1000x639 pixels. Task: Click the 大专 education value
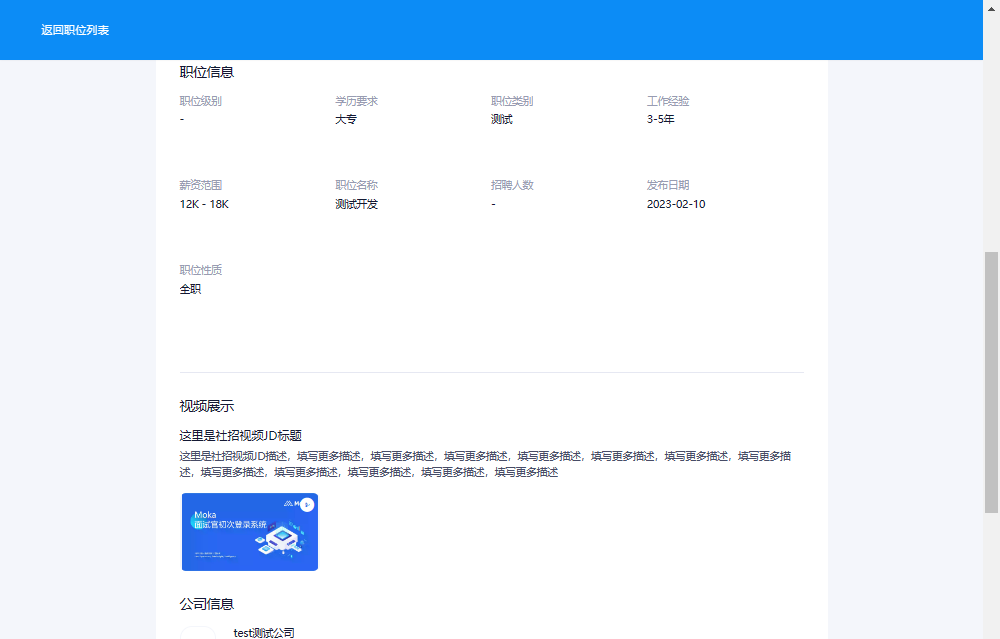(x=346, y=119)
